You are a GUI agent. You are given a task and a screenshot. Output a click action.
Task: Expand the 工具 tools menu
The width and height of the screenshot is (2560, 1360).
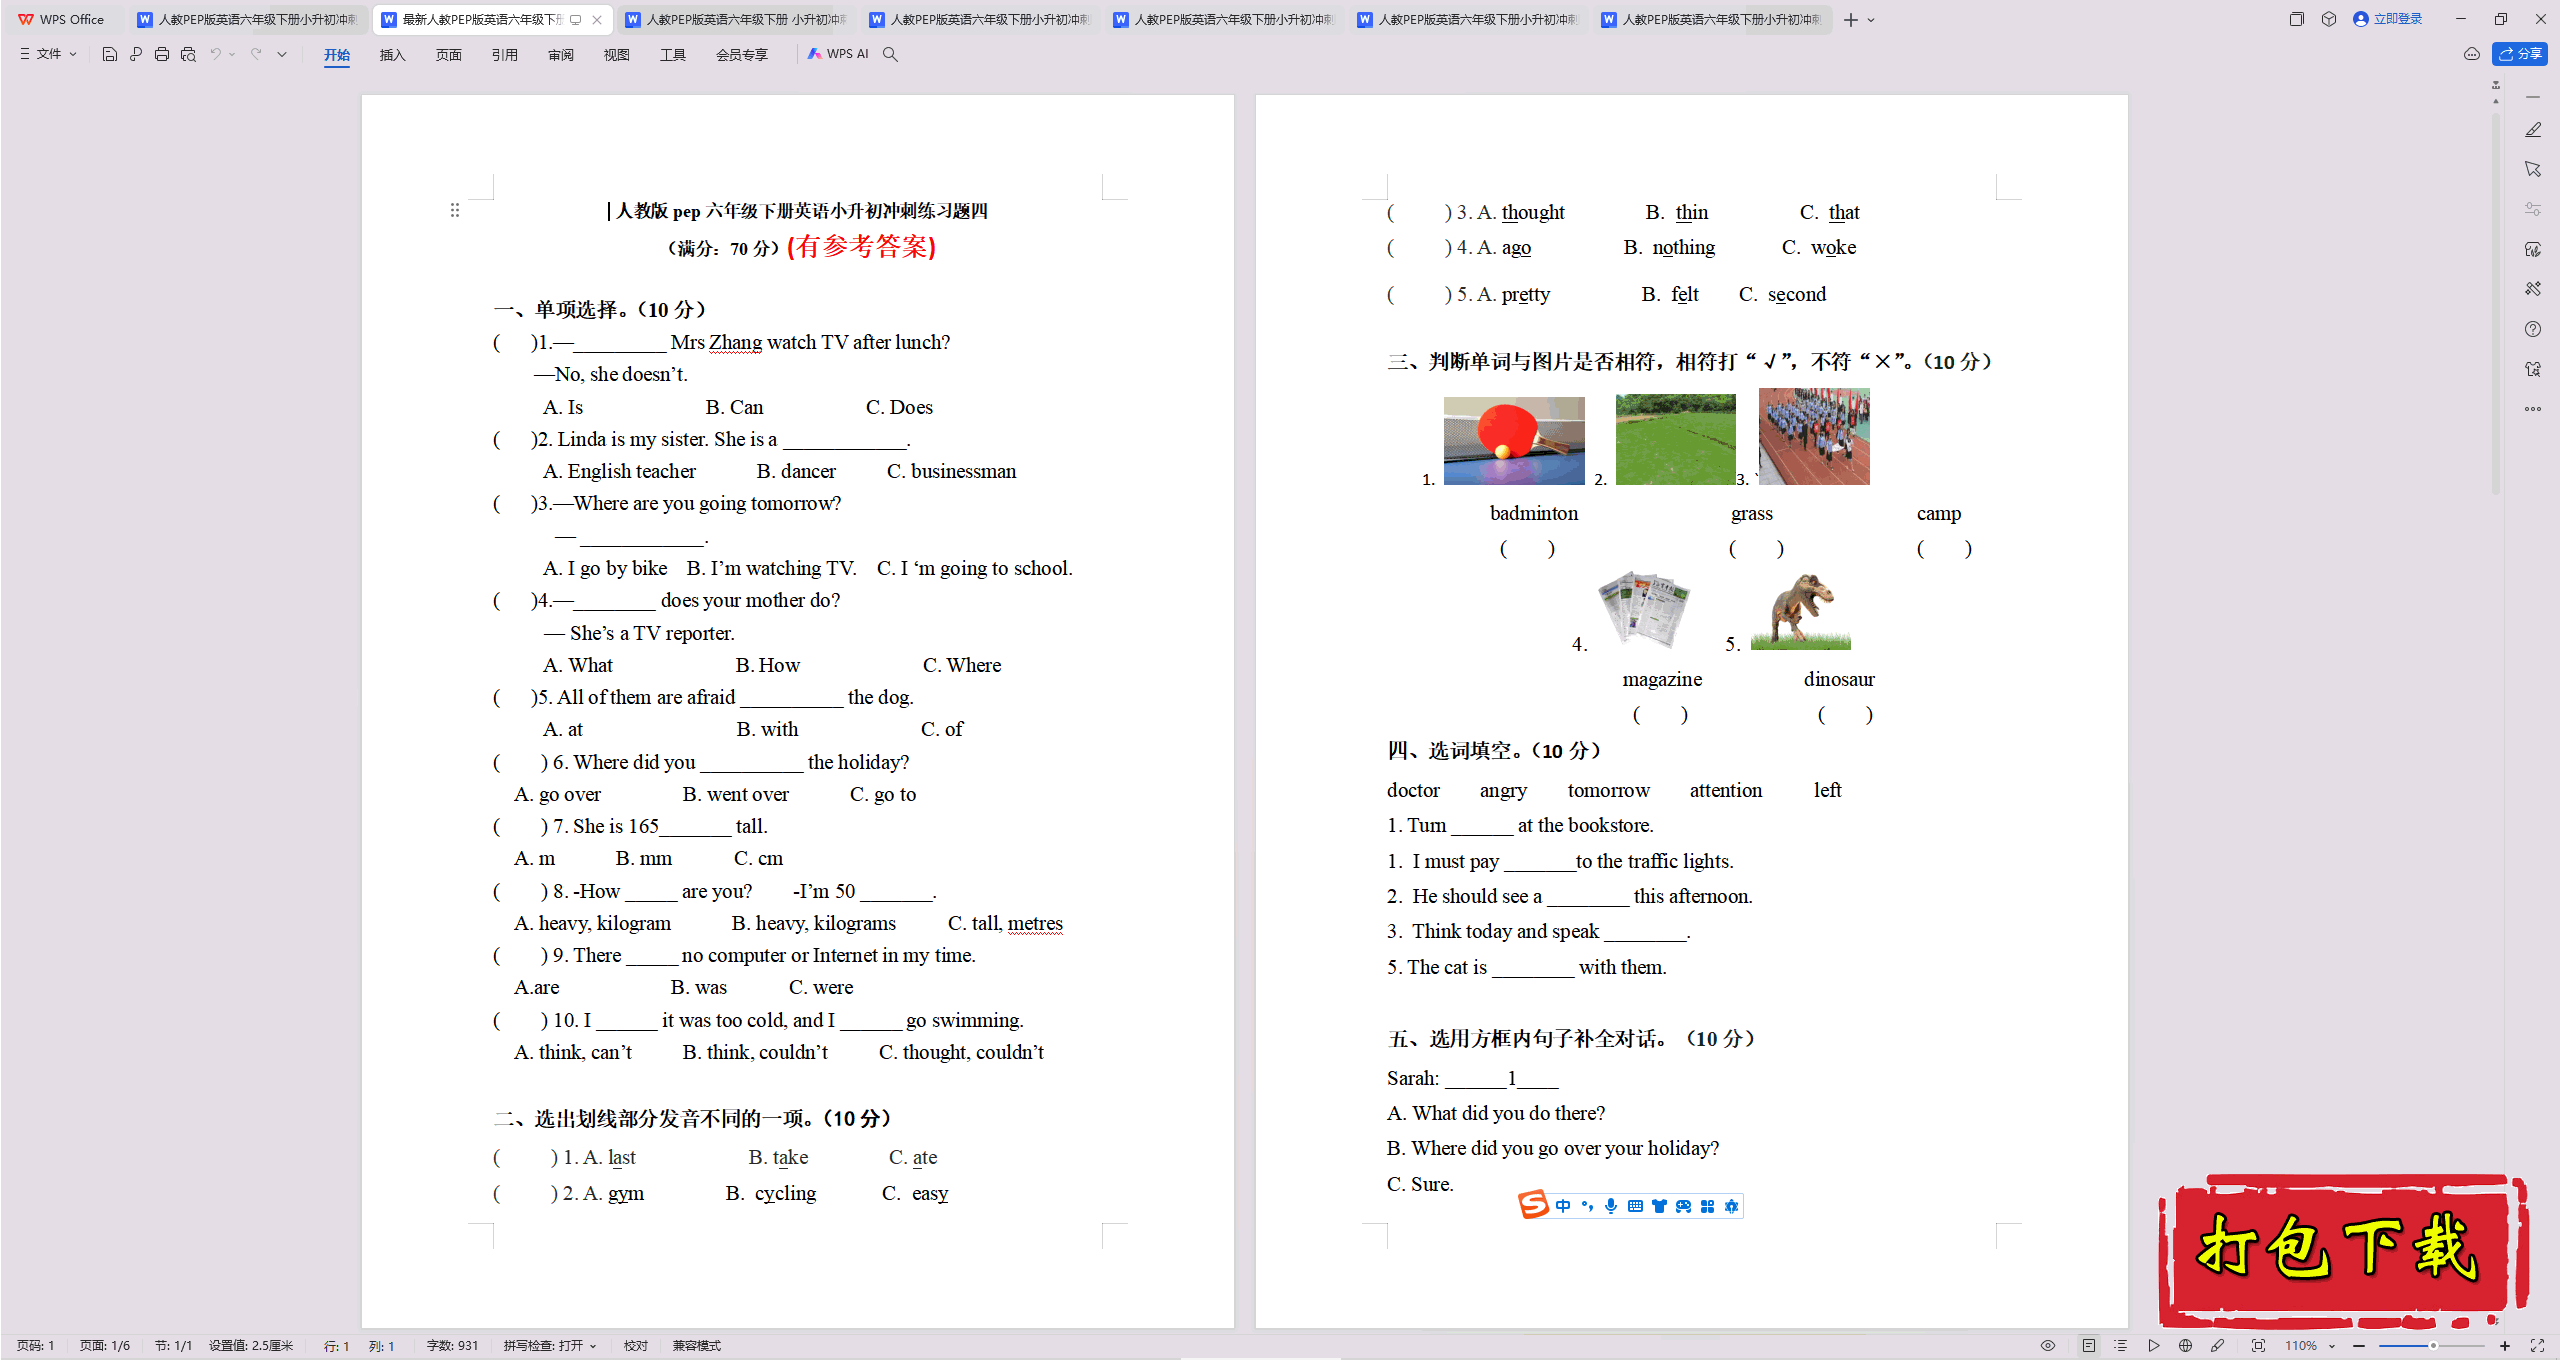point(670,54)
